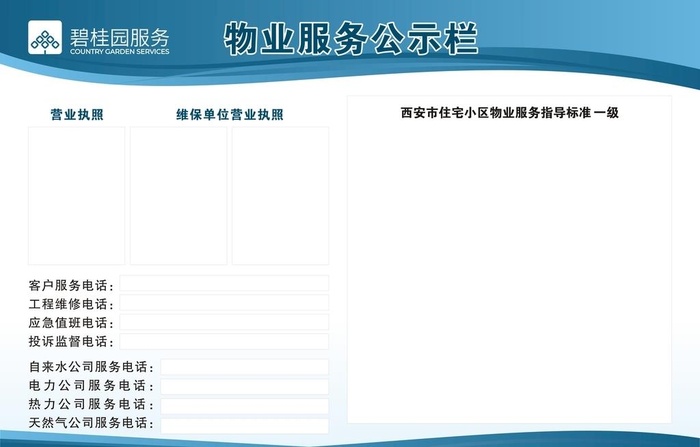Click the 电力公司服务电话 label
This screenshot has width=700, height=447.
(91, 385)
